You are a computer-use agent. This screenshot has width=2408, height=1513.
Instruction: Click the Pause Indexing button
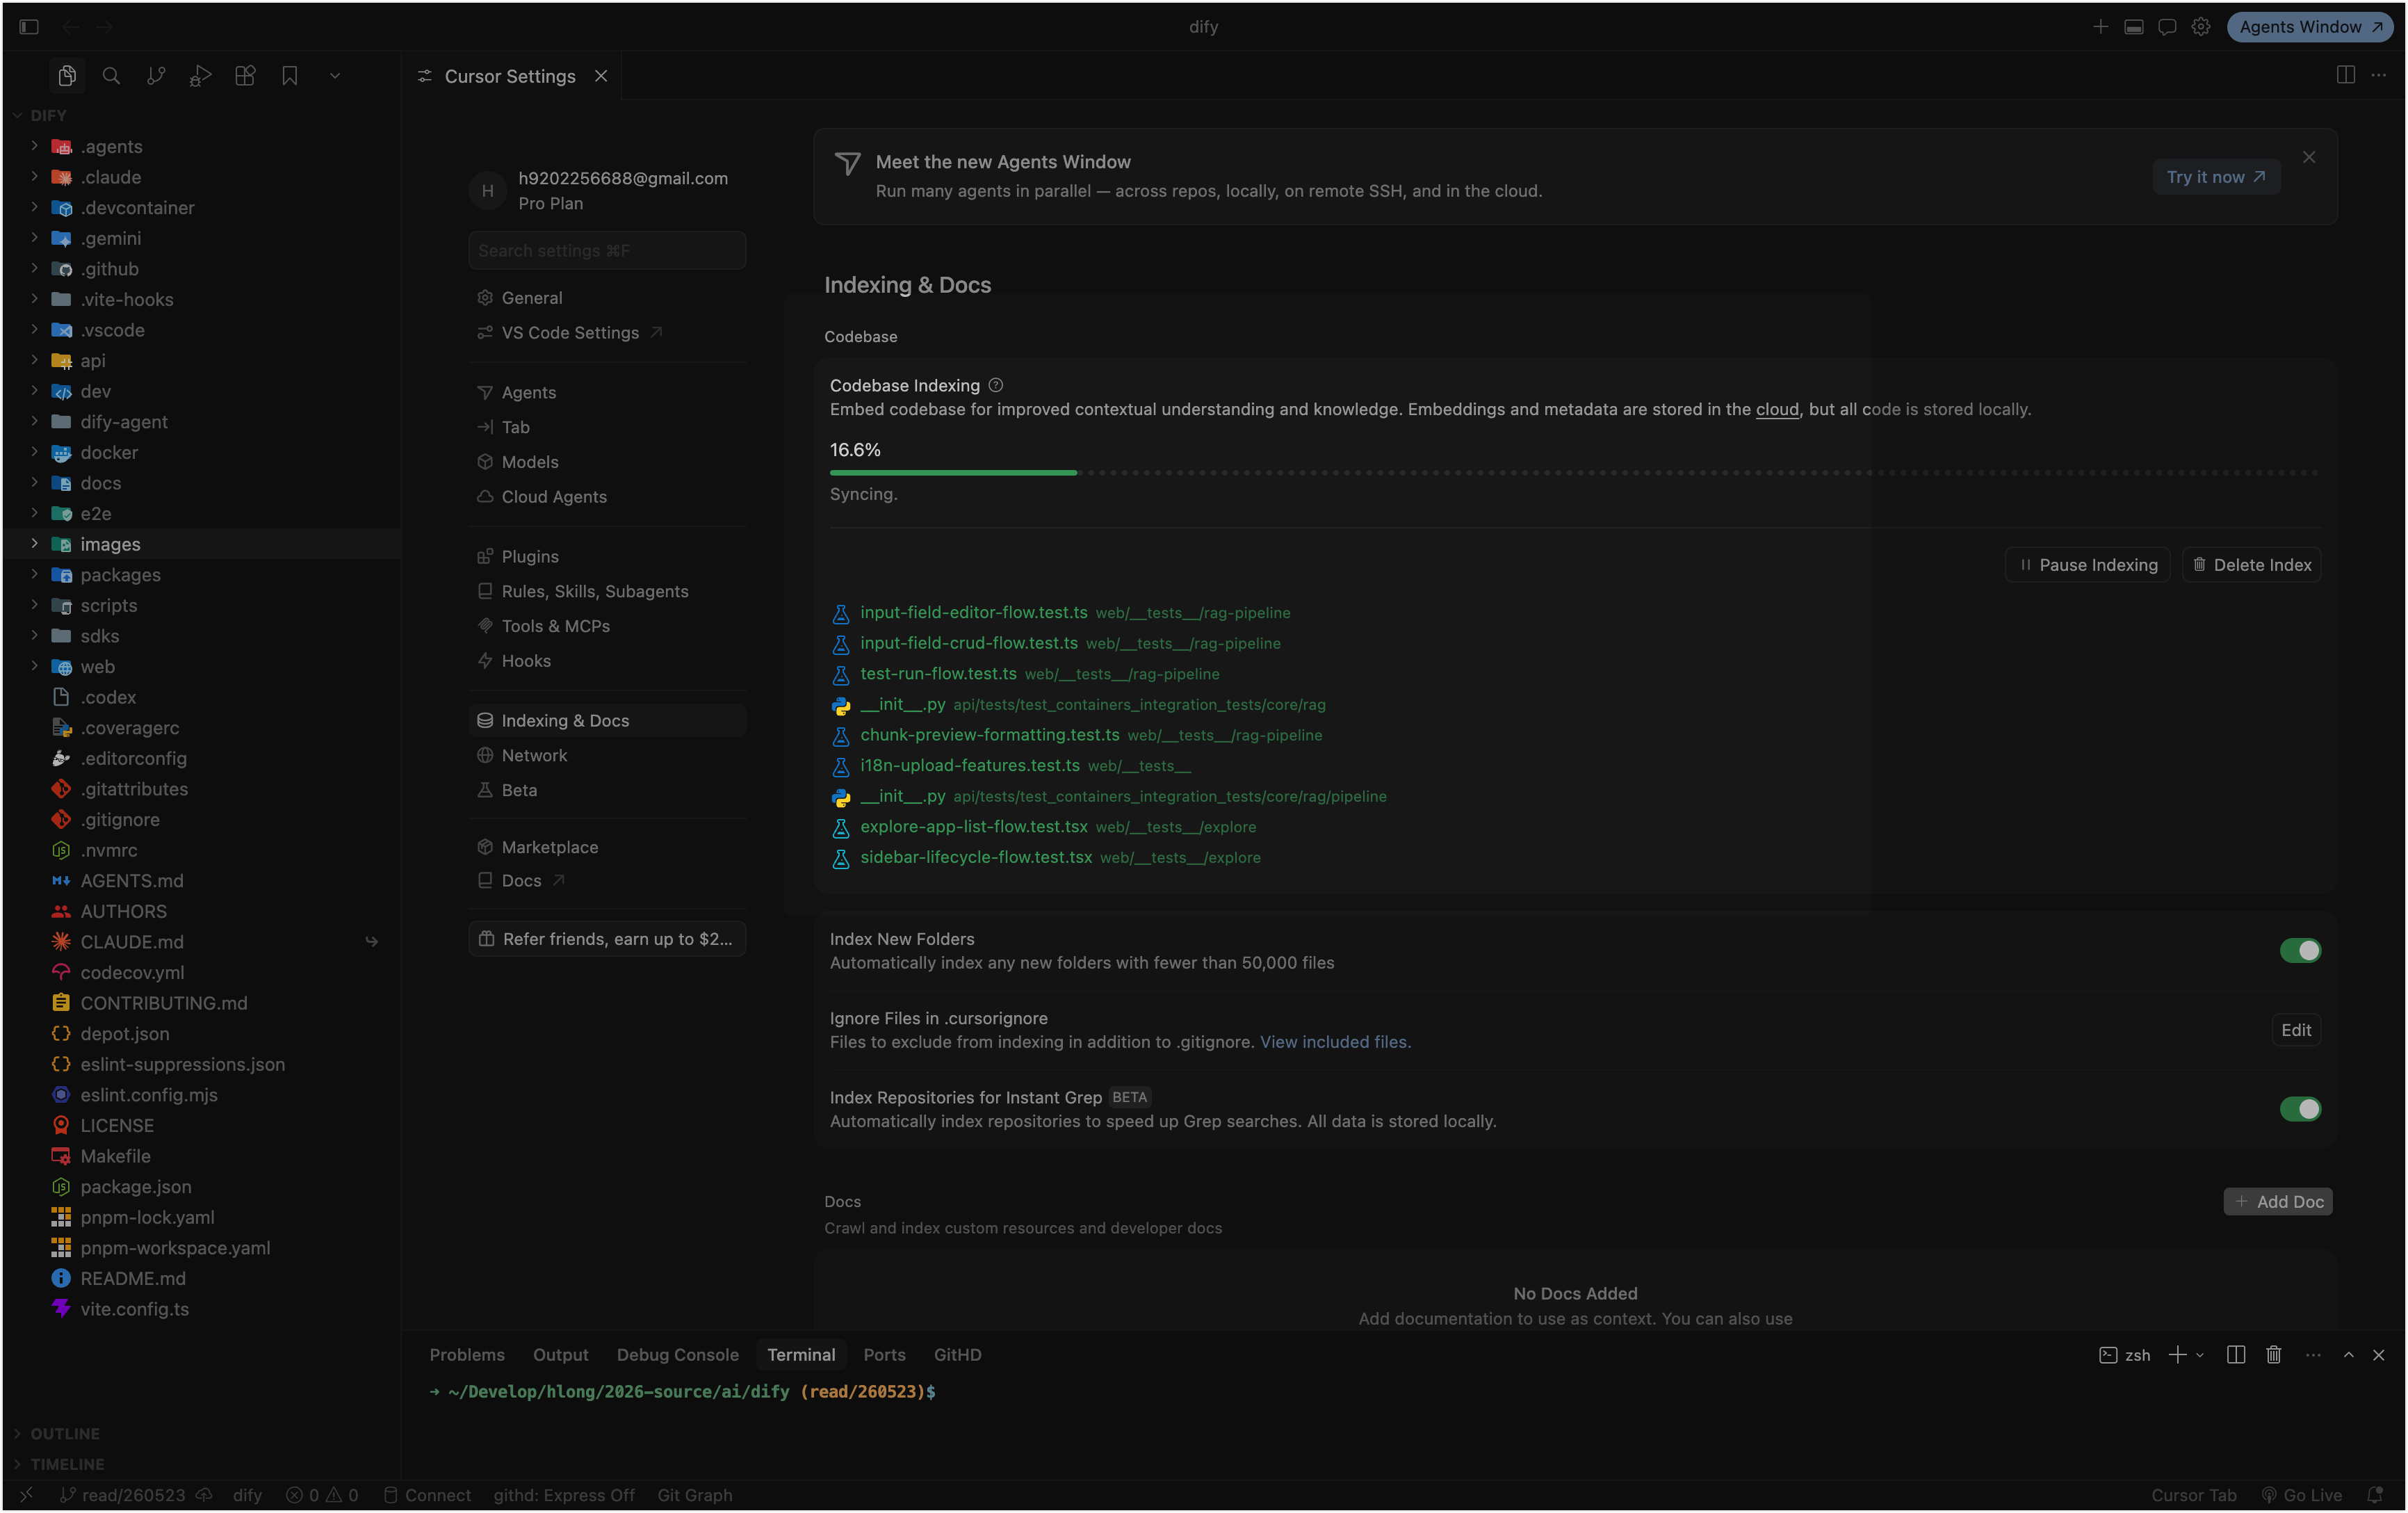coord(2087,565)
